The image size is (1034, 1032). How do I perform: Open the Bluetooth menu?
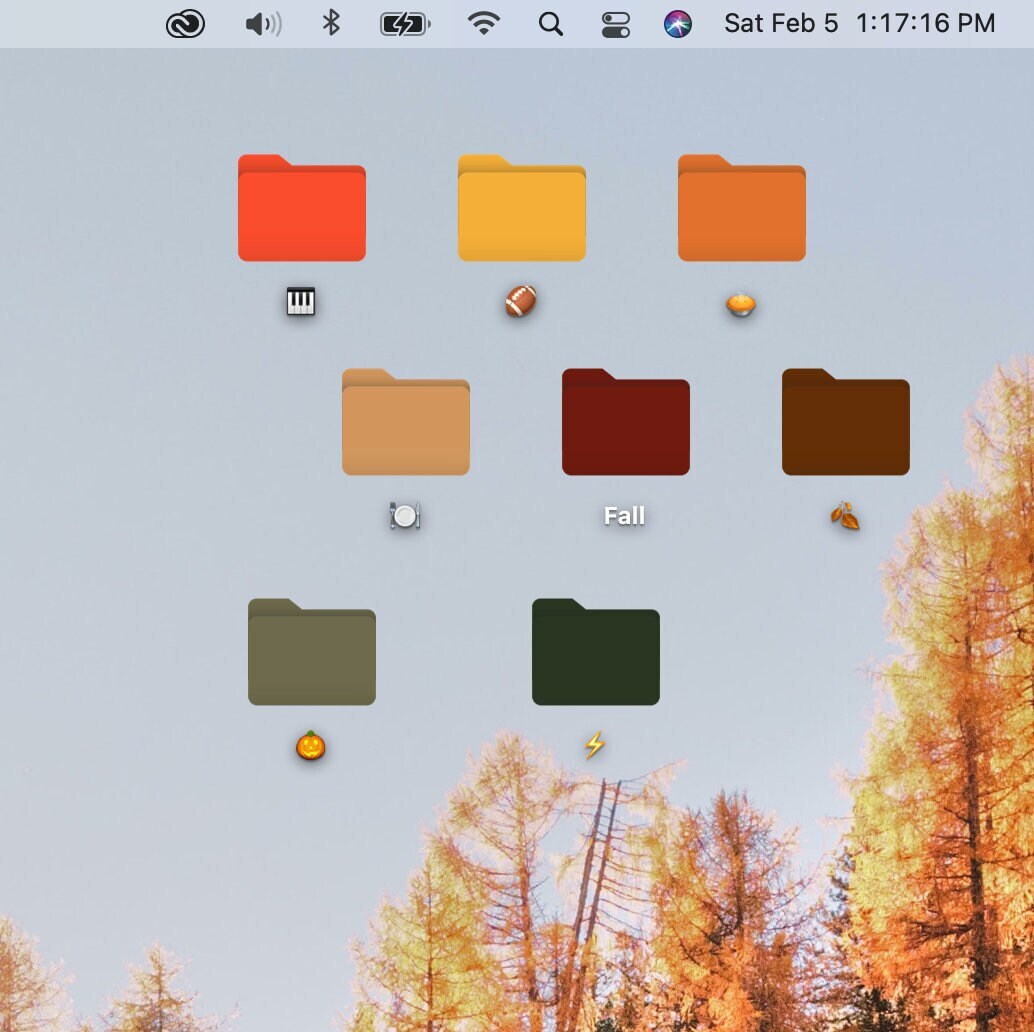[330, 23]
